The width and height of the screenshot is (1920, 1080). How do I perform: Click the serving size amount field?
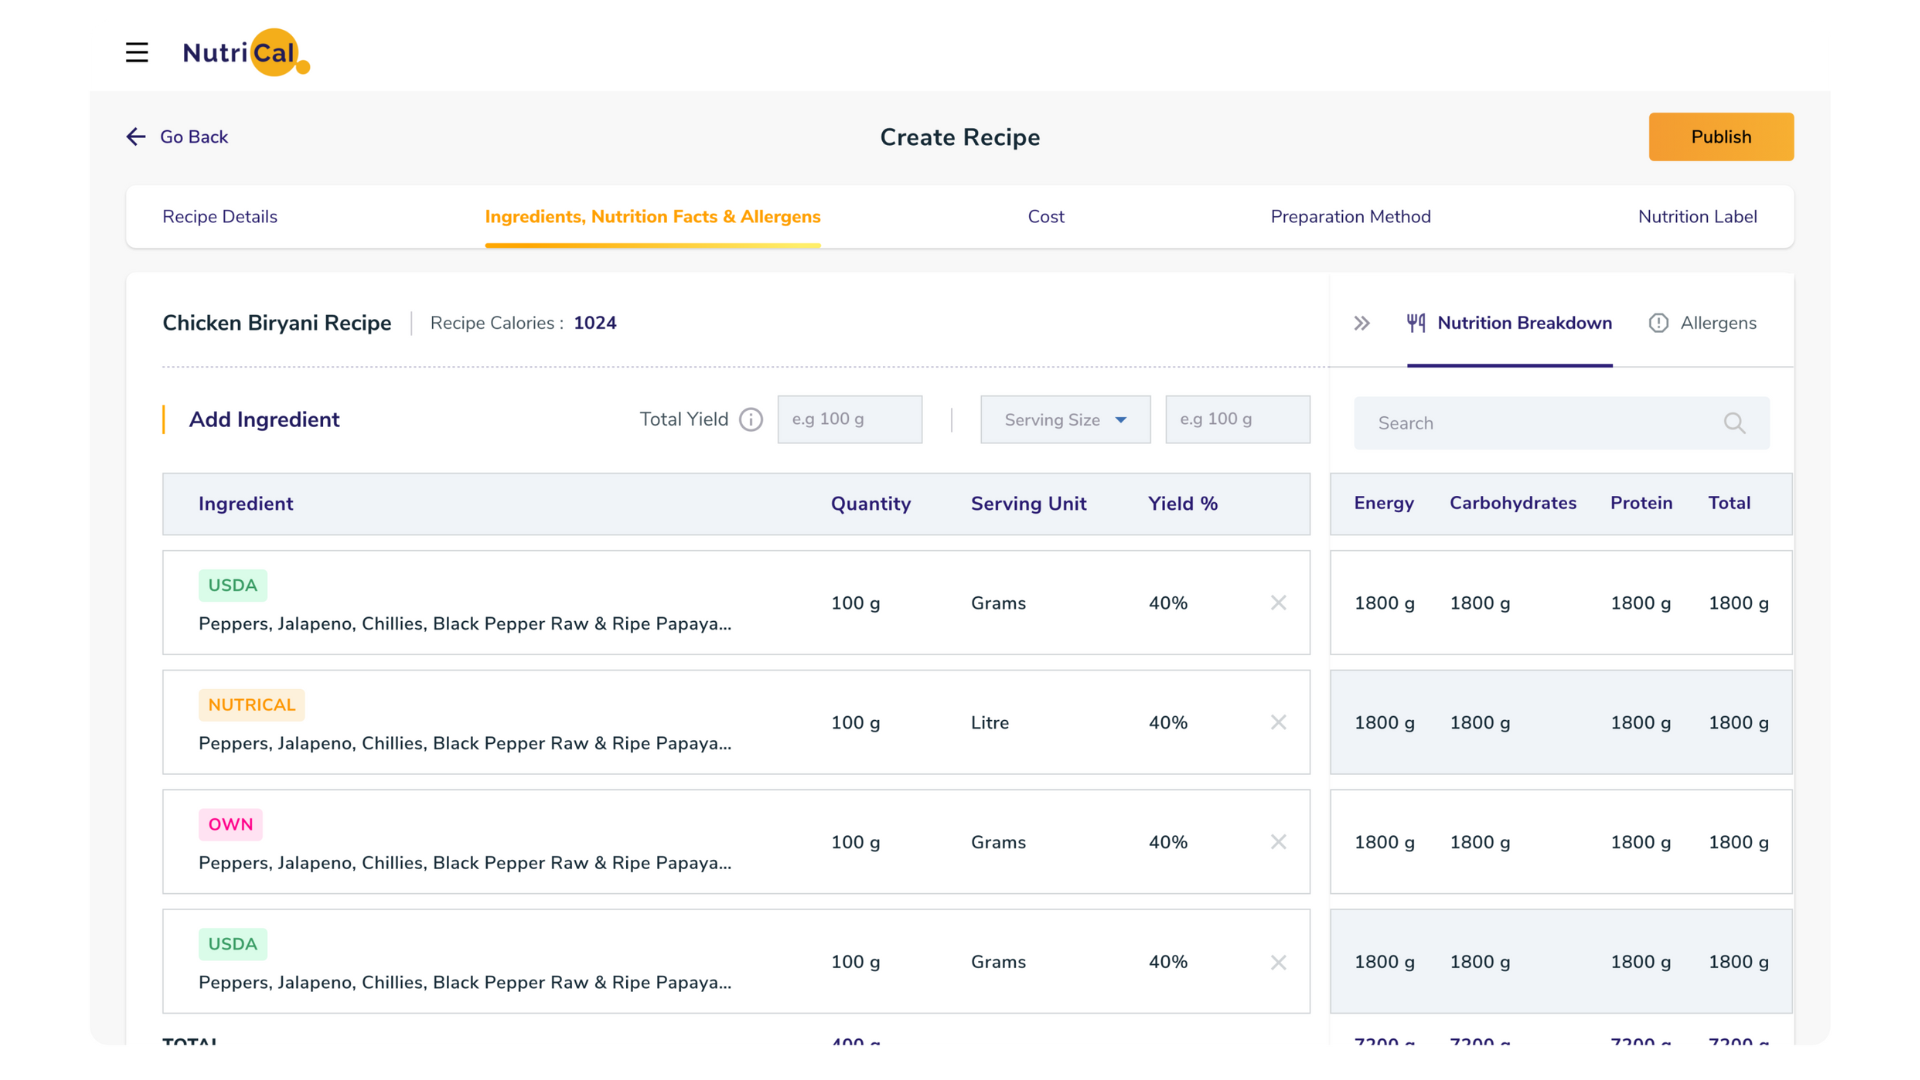point(1237,420)
